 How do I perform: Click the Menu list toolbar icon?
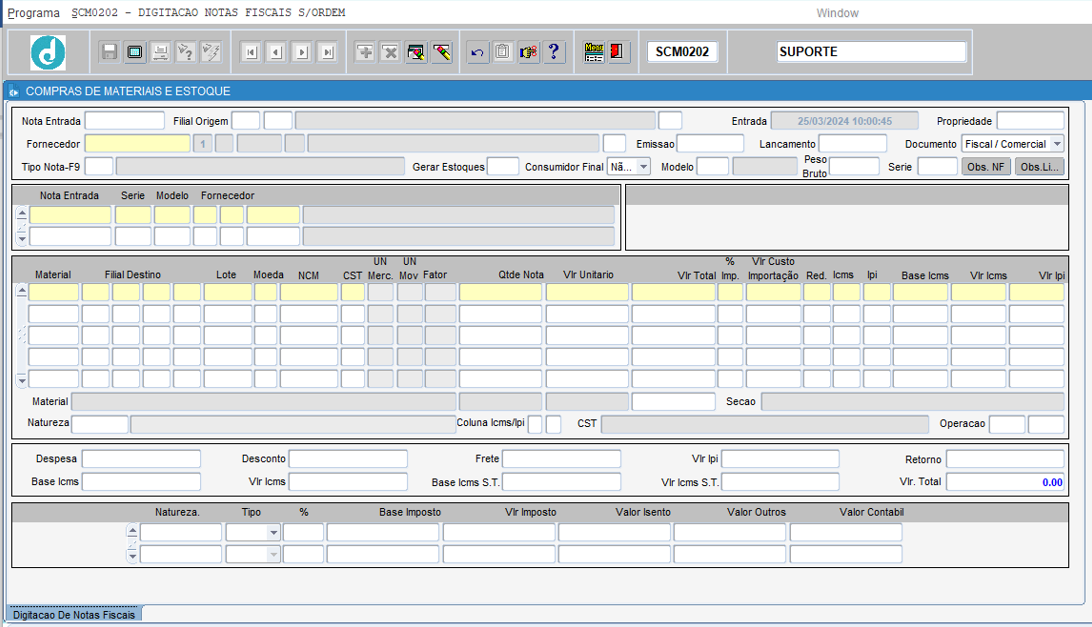click(594, 52)
